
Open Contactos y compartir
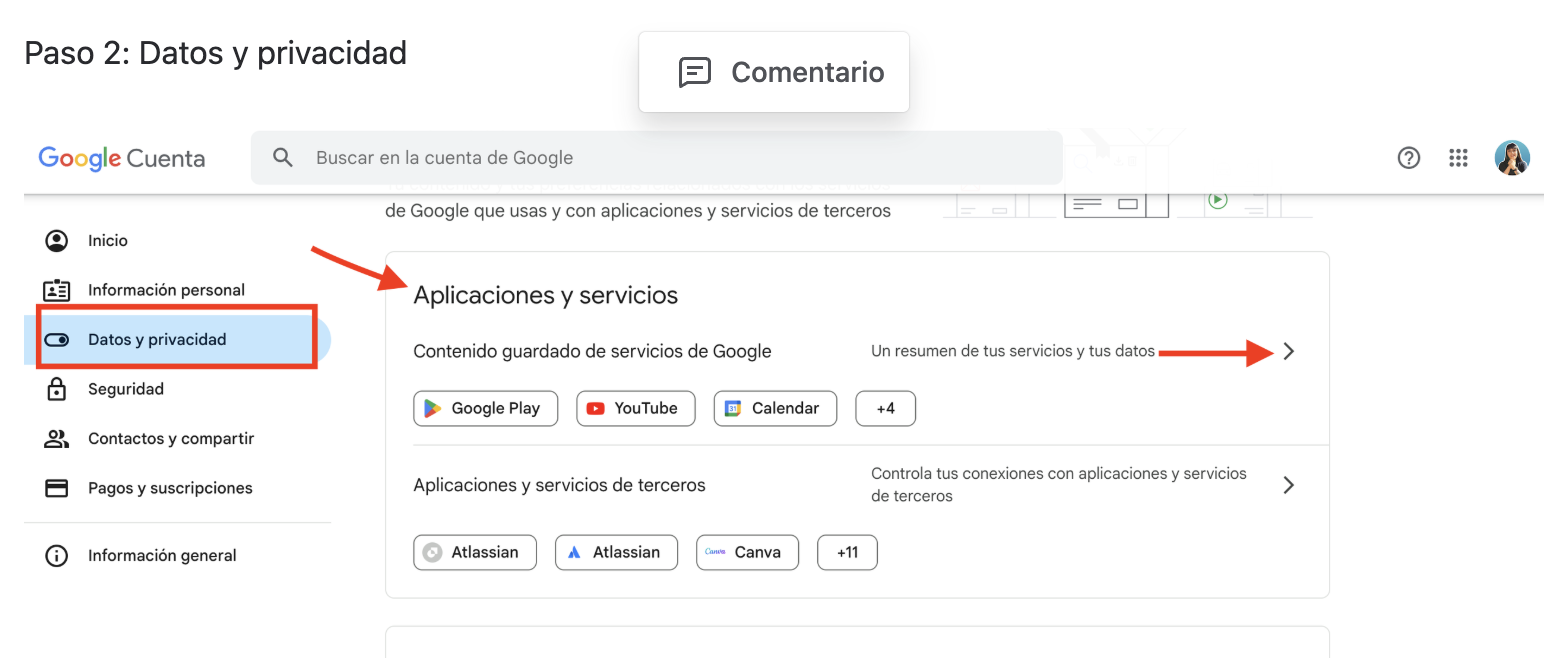(171, 439)
